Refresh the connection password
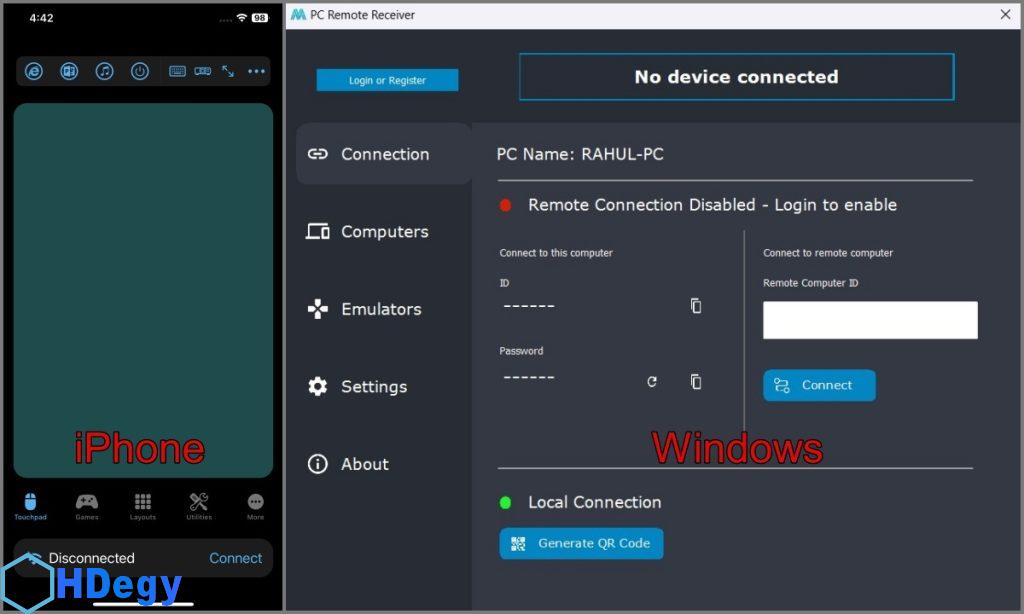The height and width of the screenshot is (614, 1024). pos(652,381)
